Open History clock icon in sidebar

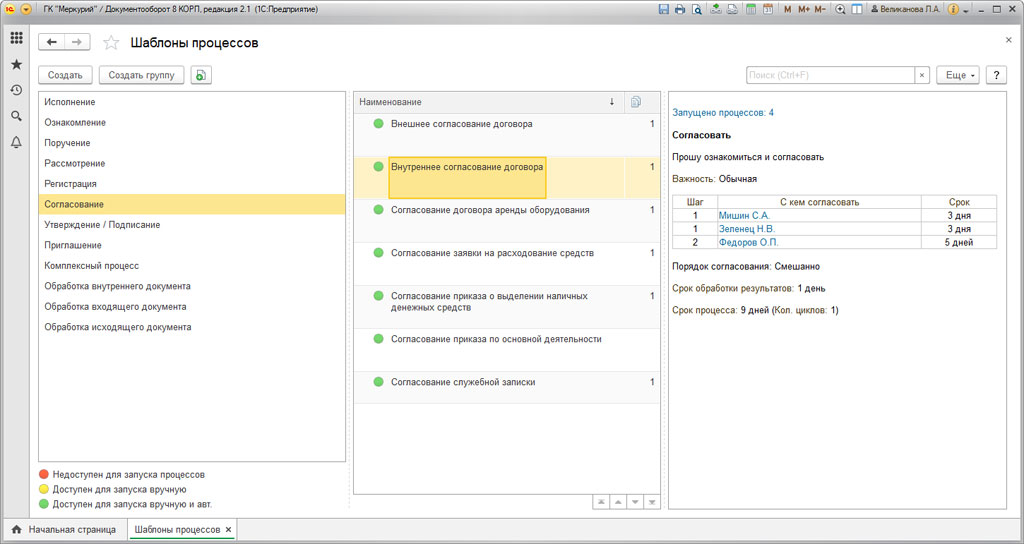click(x=16, y=90)
